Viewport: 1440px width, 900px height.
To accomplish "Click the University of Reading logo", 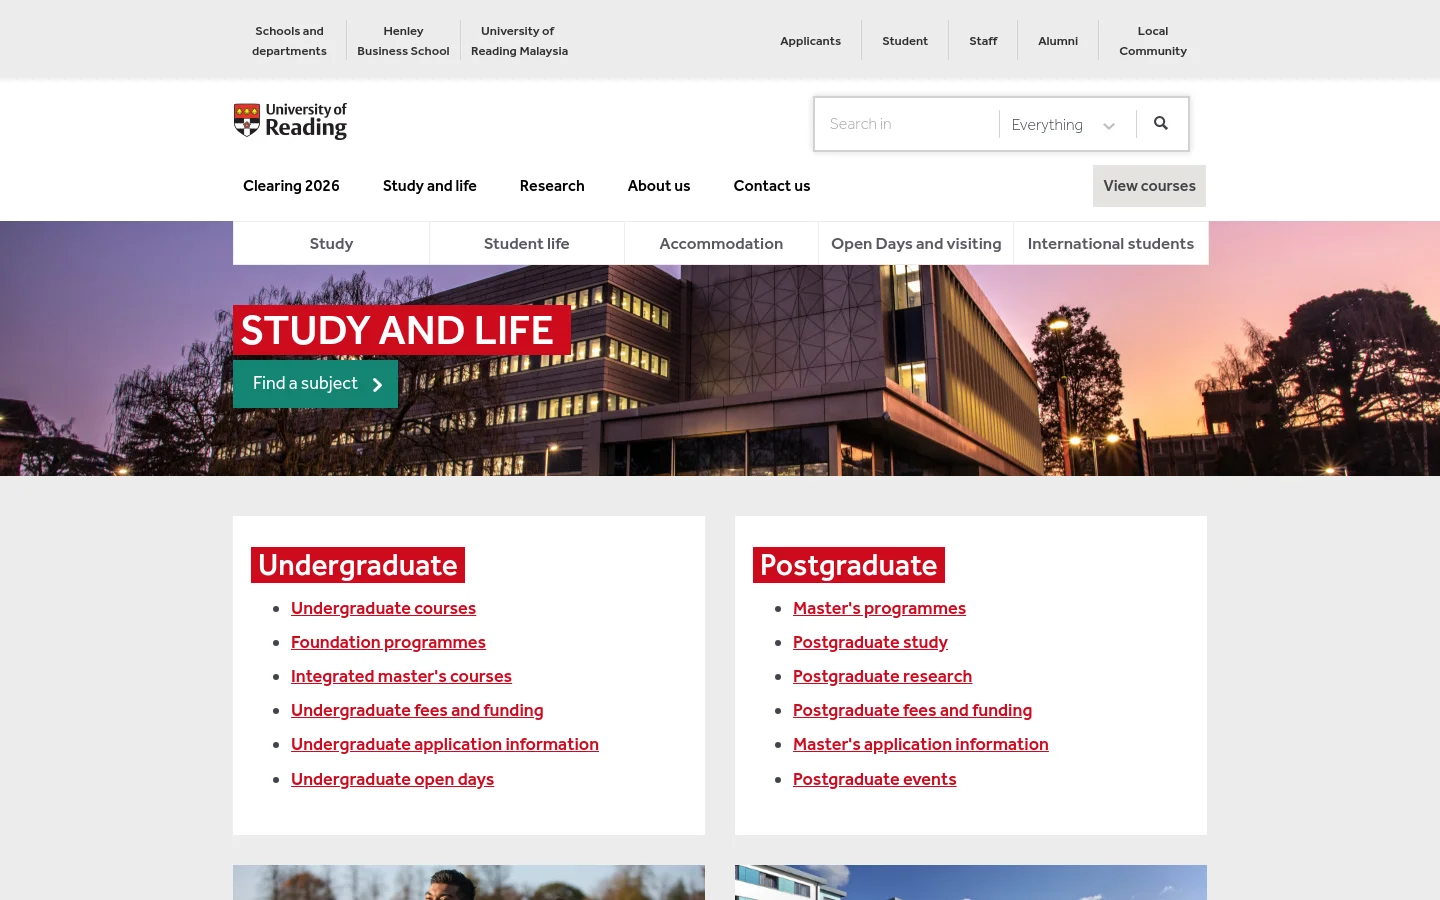I will pyautogui.click(x=290, y=121).
